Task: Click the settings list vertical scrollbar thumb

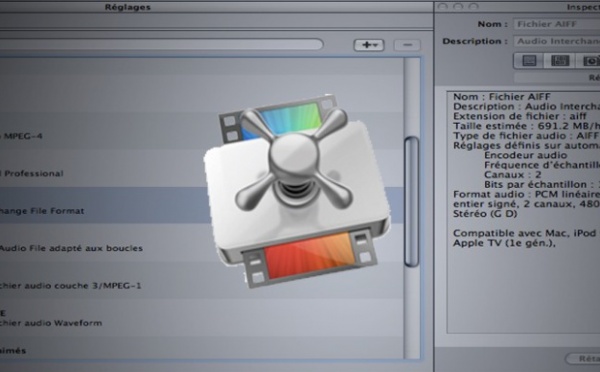Action: pyautogui.click(x=412, y=201)
